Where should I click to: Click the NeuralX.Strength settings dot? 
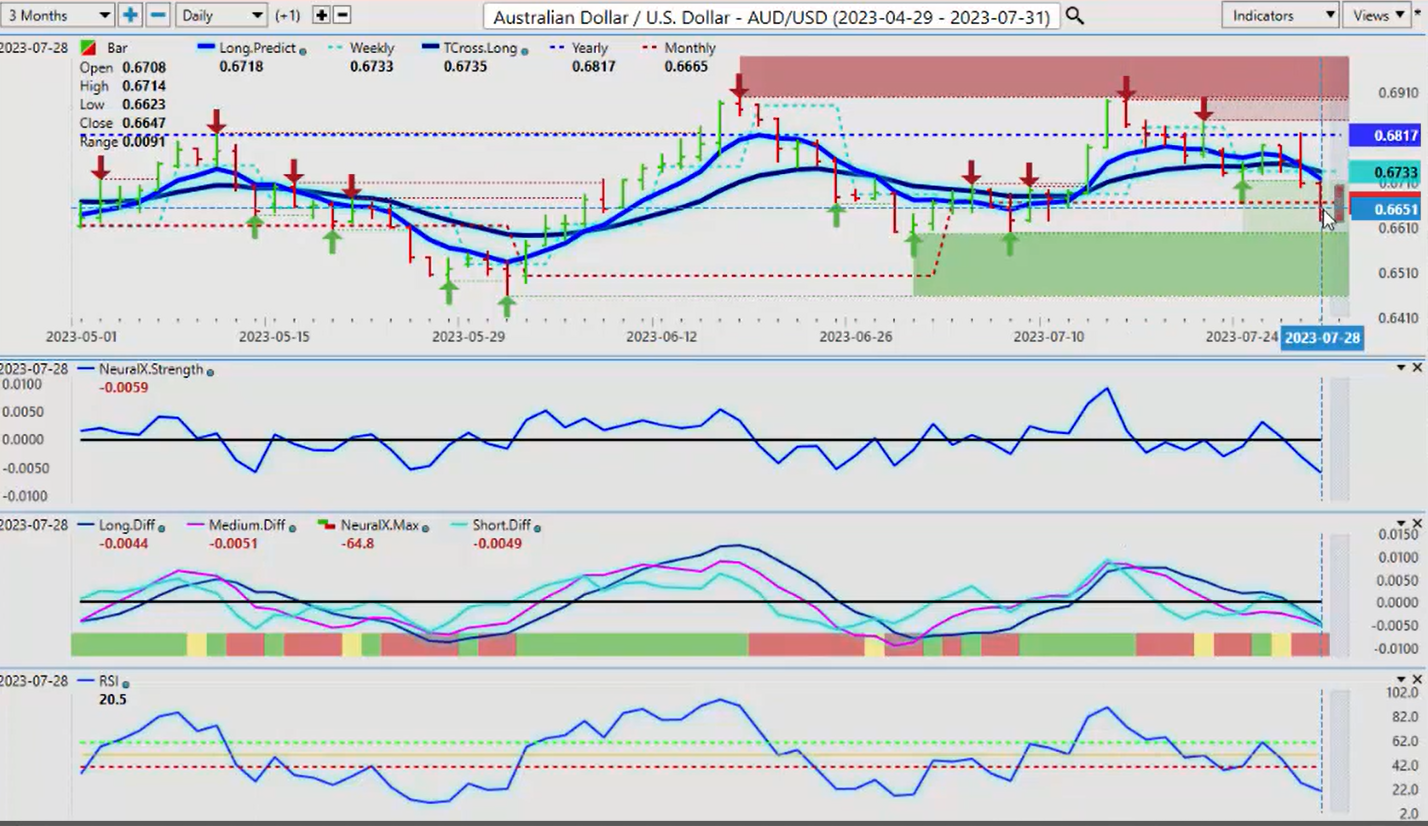211,370
